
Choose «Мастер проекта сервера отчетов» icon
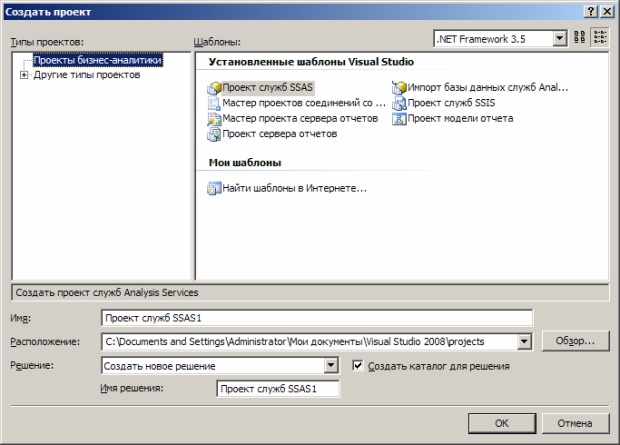[x=213, y=119]
